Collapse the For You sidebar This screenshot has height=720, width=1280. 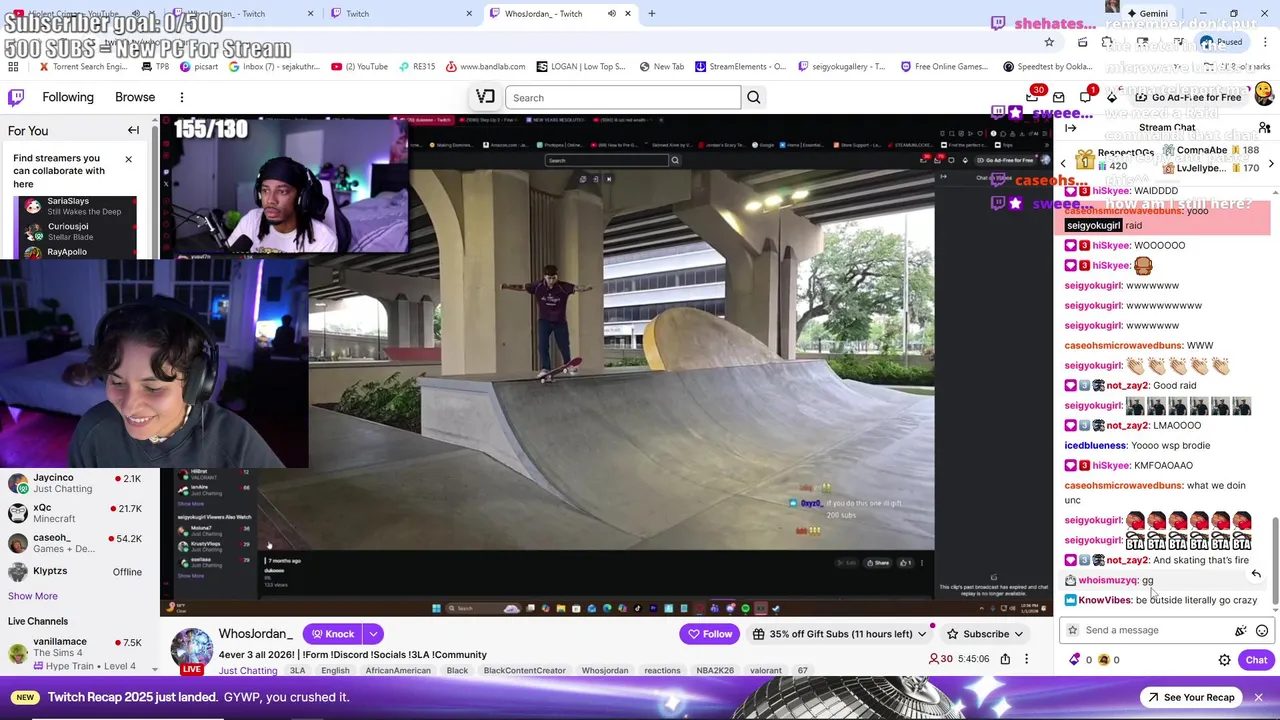(133, 130)
